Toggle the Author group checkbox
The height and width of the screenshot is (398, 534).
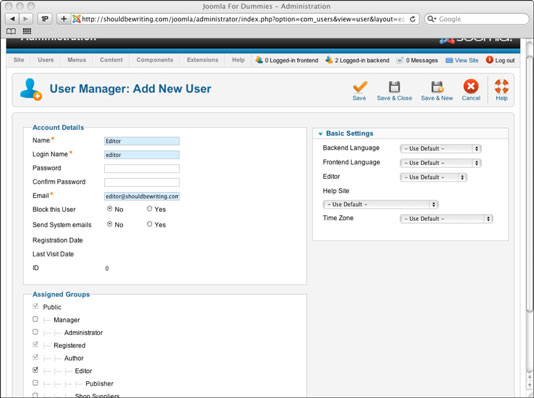coord(35,357)
